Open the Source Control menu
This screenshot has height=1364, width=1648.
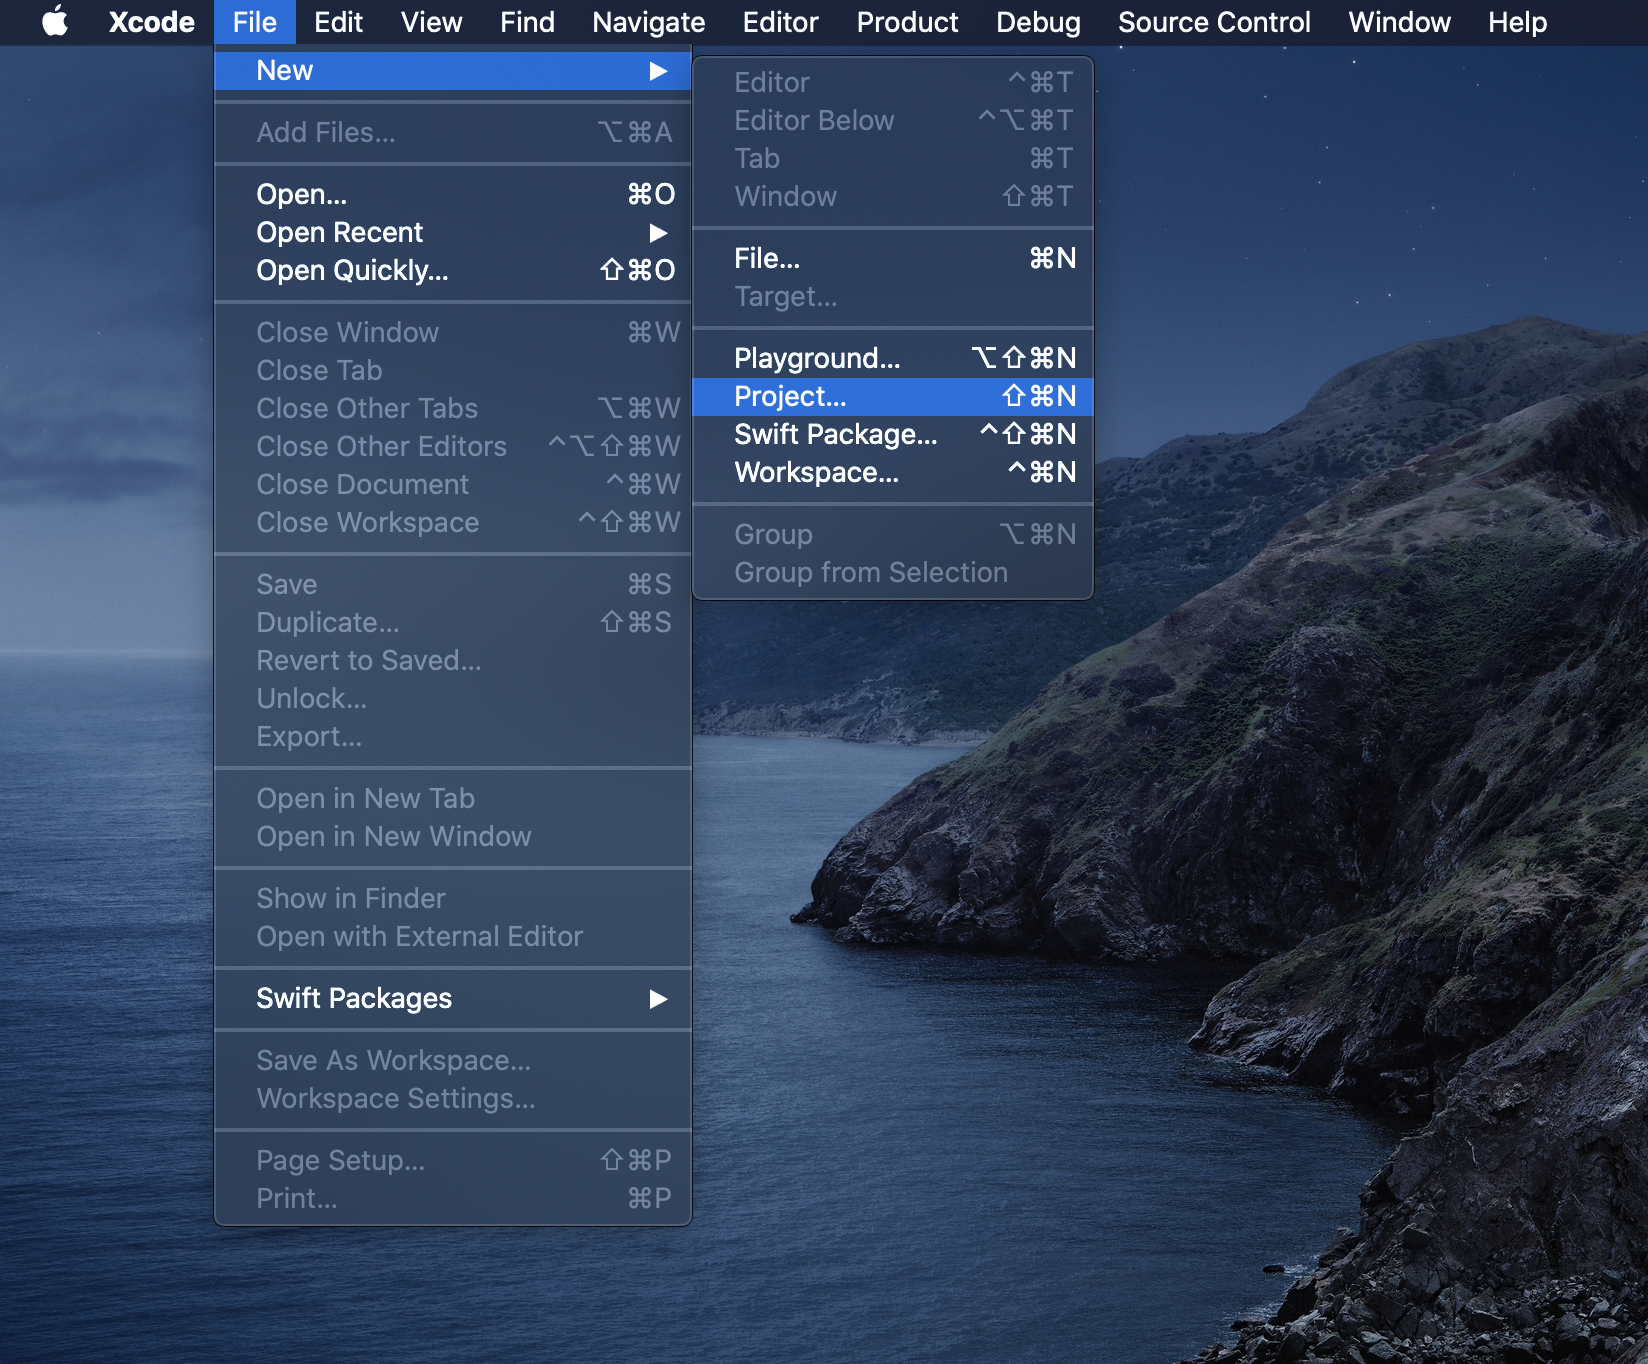[1214, 22]
